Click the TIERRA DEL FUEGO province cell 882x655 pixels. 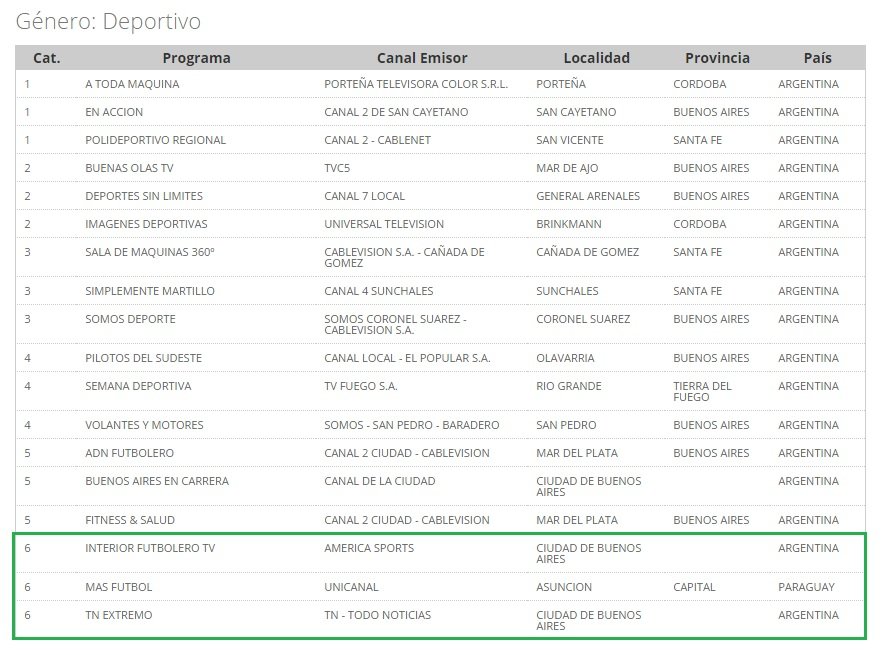pos(702,391)
